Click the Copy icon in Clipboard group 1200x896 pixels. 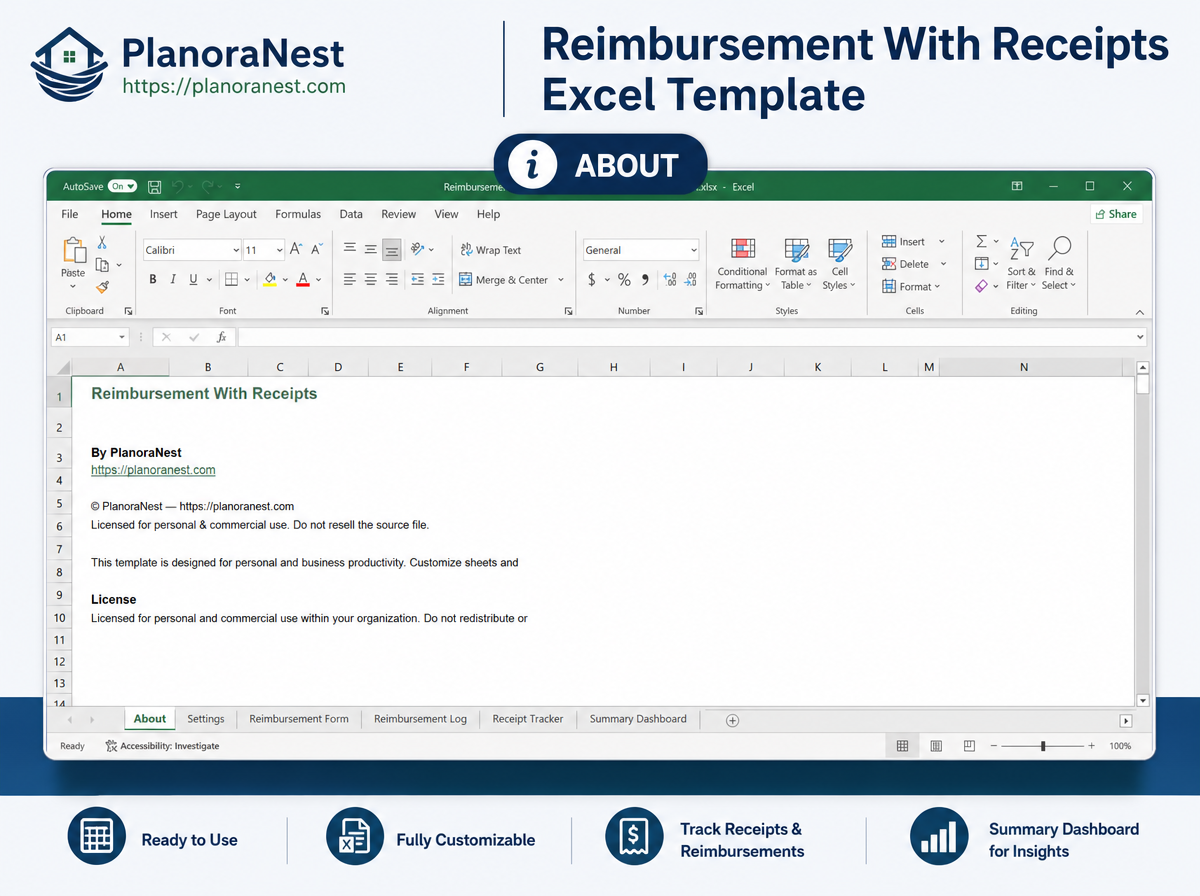click(102, 265)
